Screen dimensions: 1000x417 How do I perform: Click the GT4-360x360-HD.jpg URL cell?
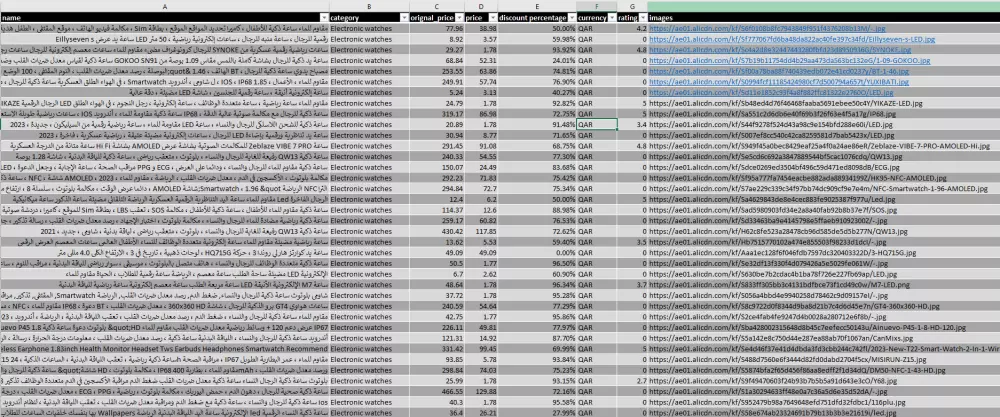[x=823, y=305]
